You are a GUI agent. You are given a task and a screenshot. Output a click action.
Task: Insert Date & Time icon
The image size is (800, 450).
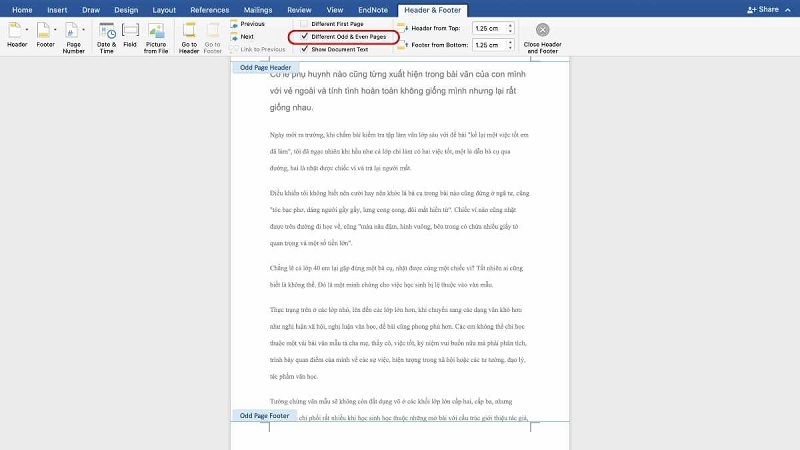[x=107, y=31]
